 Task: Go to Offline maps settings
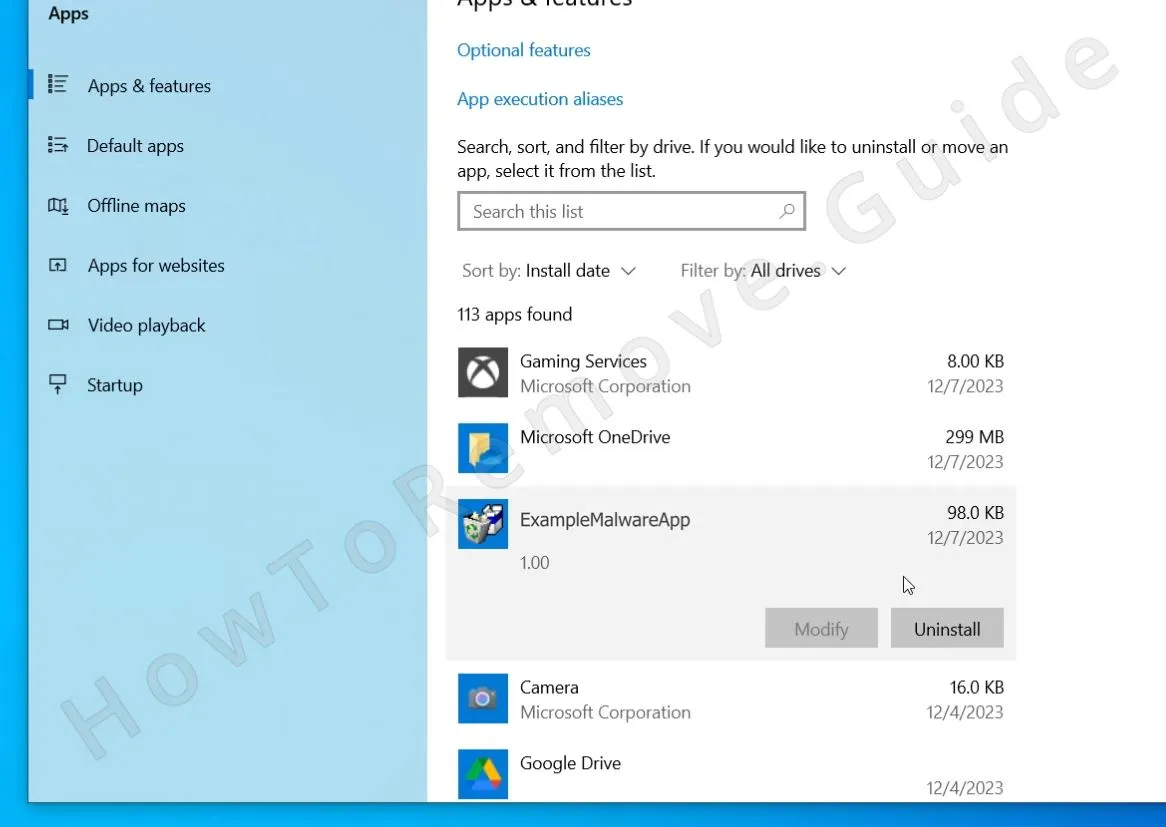click(x=136, y=205)
